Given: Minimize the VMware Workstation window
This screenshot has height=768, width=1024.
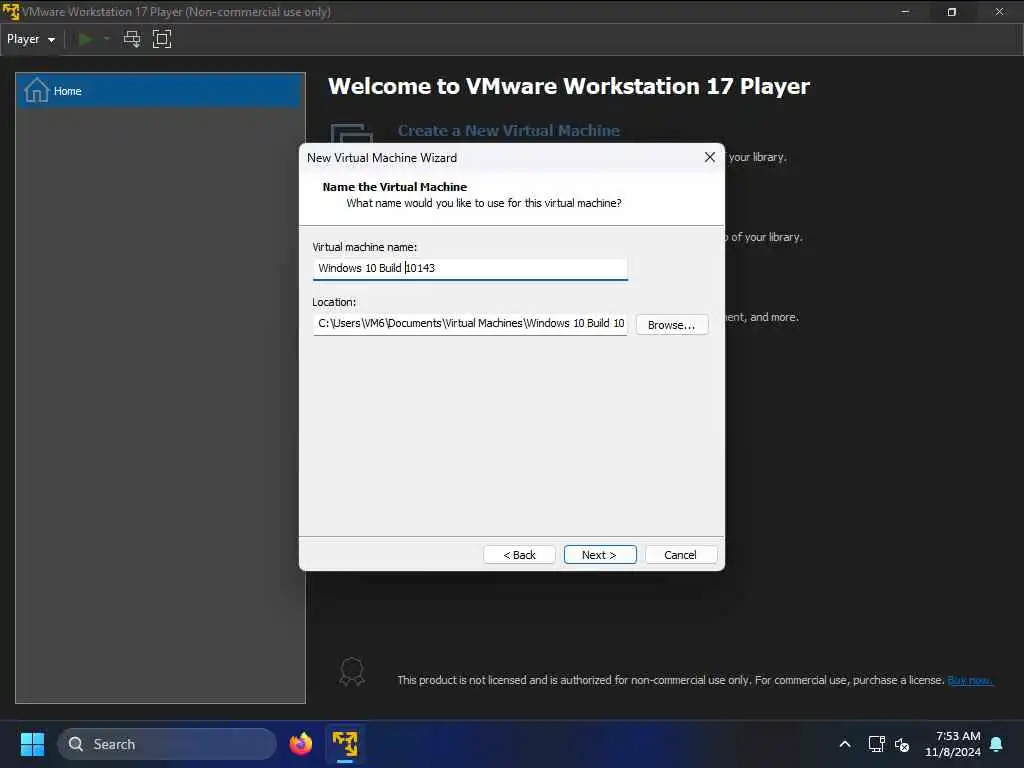Looking at the screenshot, I should pos(905,12).
